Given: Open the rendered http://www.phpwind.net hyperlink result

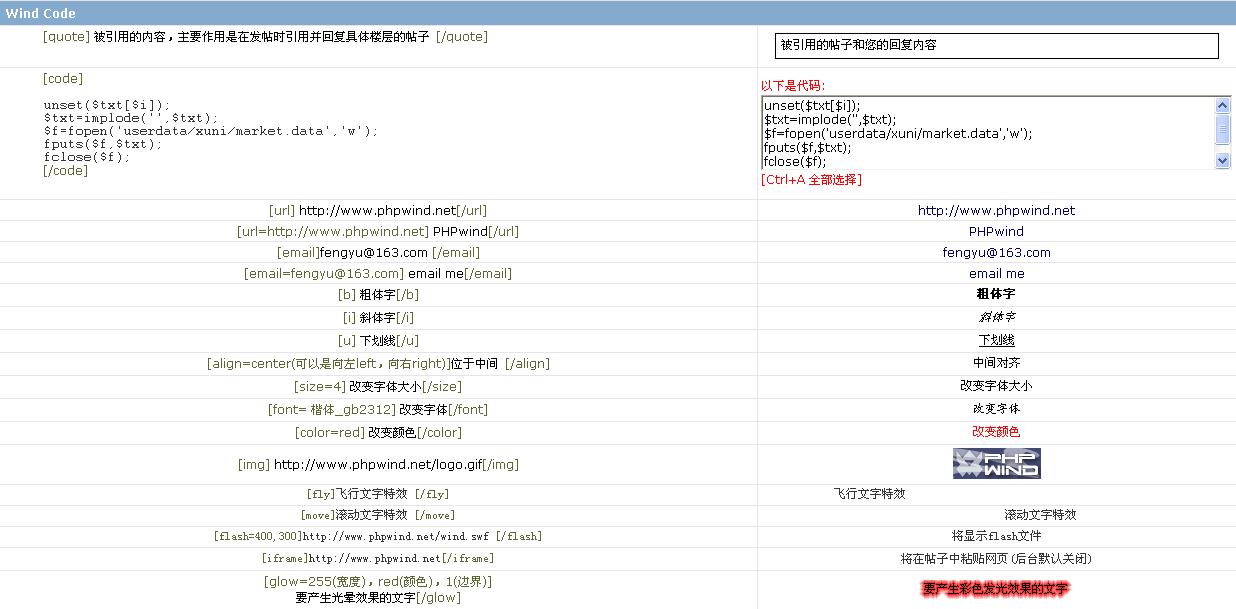Looking at the screenshot, I should coord(996,211).
